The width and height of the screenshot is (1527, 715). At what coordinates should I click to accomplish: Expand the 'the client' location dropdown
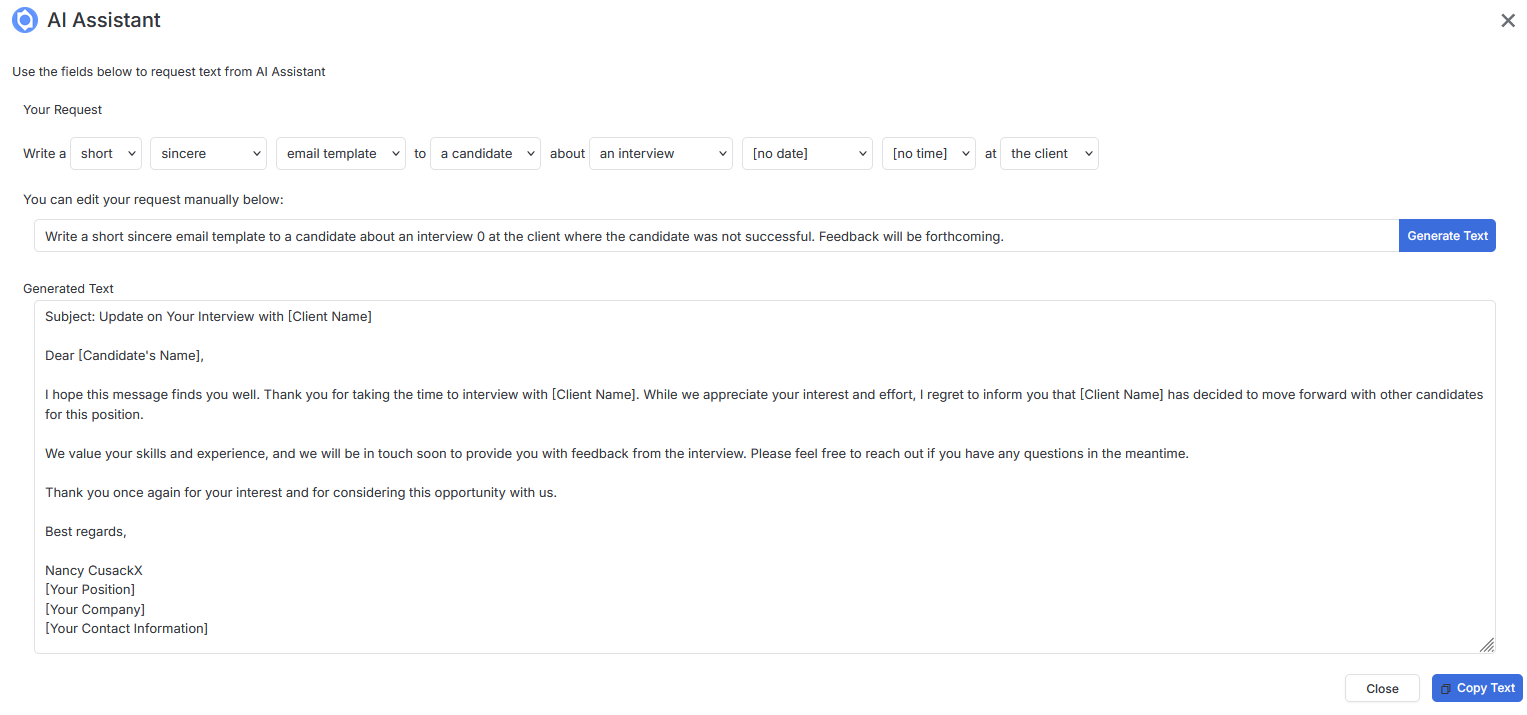point(1049,154)
